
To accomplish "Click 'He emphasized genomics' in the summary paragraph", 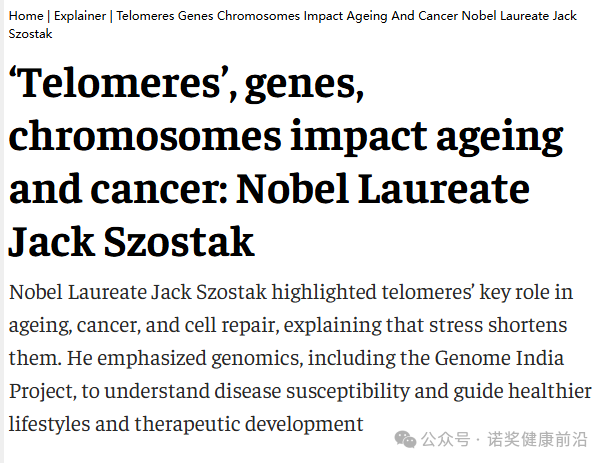I will tap(185, 358).
